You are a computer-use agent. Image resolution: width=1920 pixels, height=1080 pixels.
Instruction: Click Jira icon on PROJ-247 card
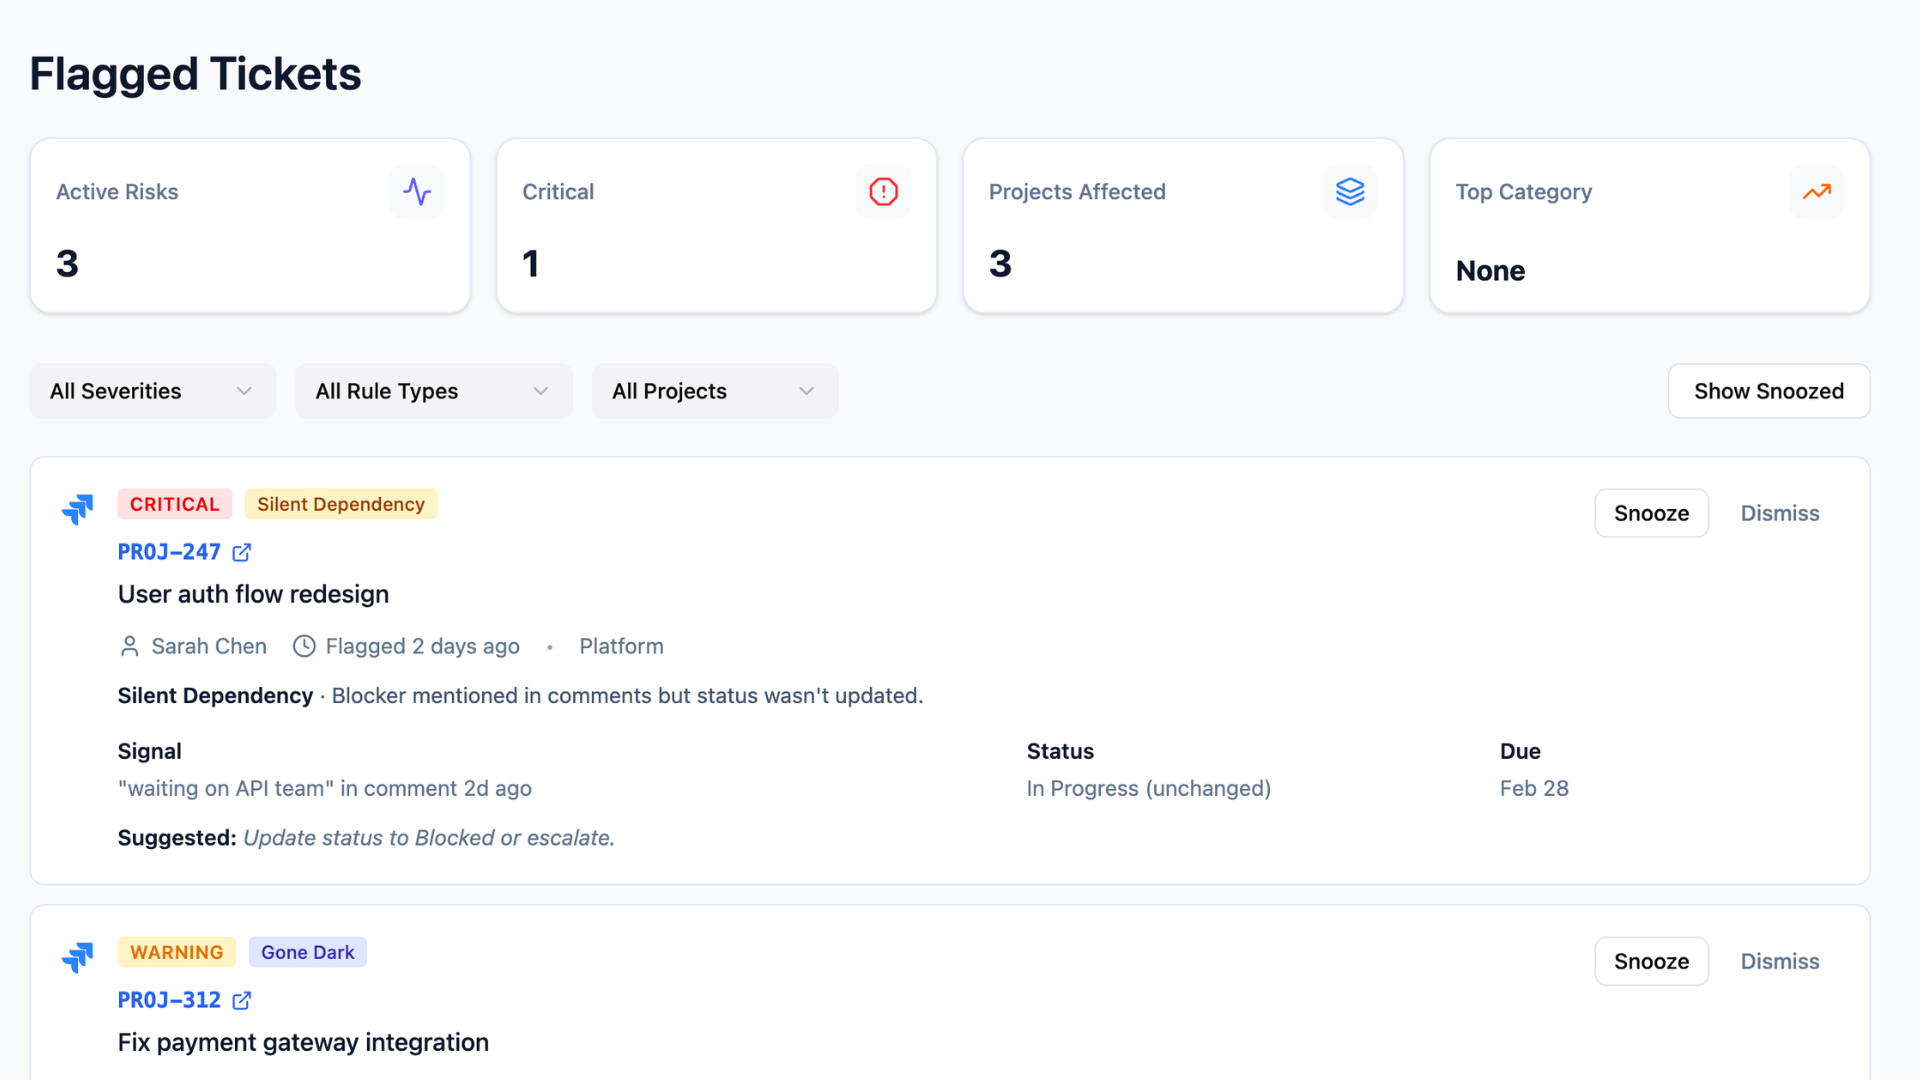(77, 509)
